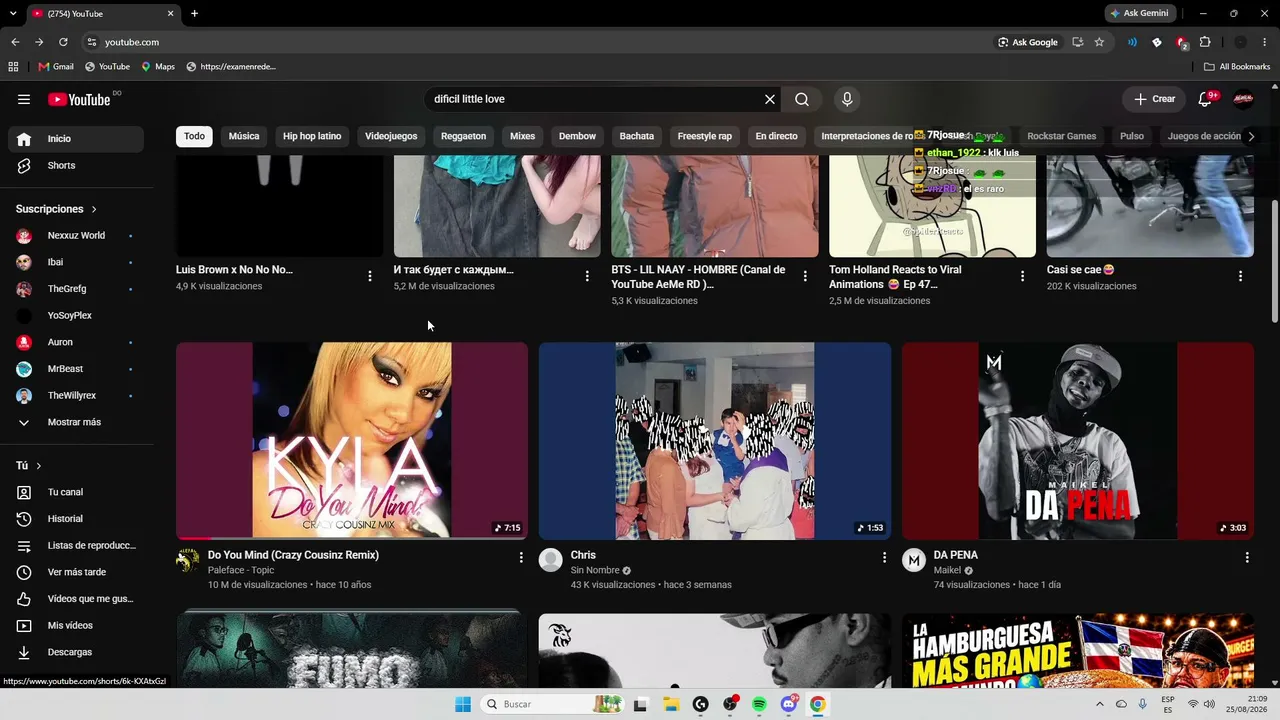Open Spotify from the taskbar
The image size is (1280, 720).
(x=759, y=704)
